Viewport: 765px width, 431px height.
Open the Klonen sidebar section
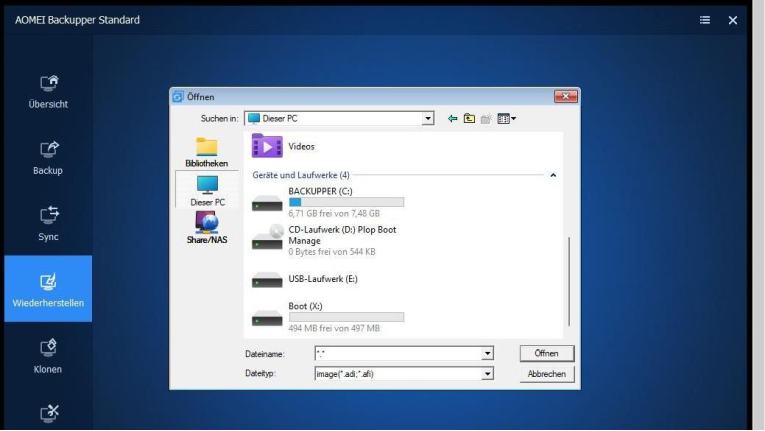pos(48,356)
